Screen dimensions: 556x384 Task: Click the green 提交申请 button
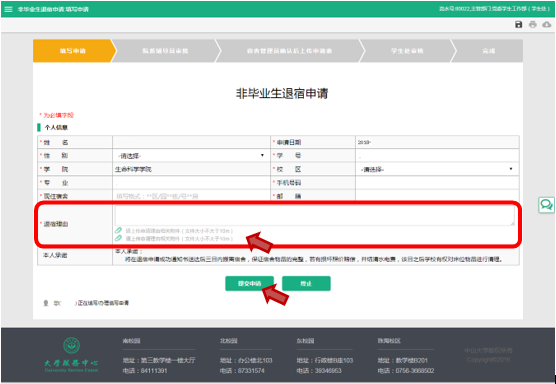click(250, 283)
